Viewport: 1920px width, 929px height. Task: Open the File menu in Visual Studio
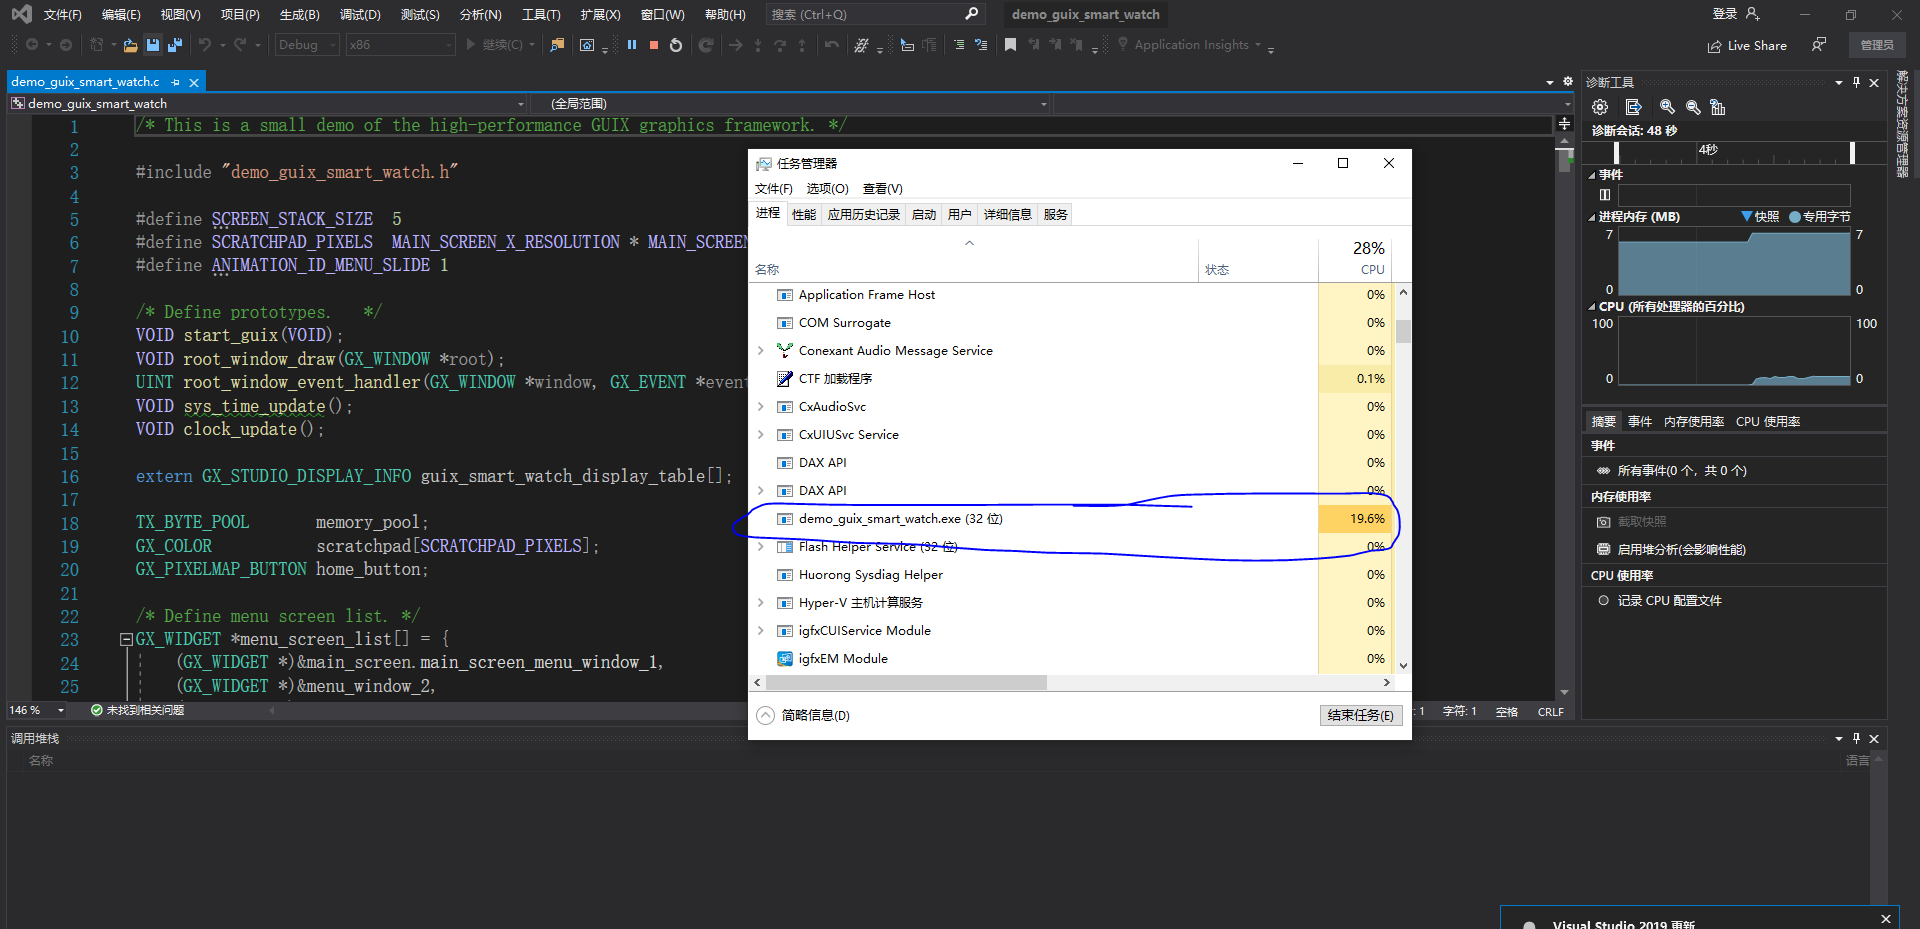[x=62, y=15]
